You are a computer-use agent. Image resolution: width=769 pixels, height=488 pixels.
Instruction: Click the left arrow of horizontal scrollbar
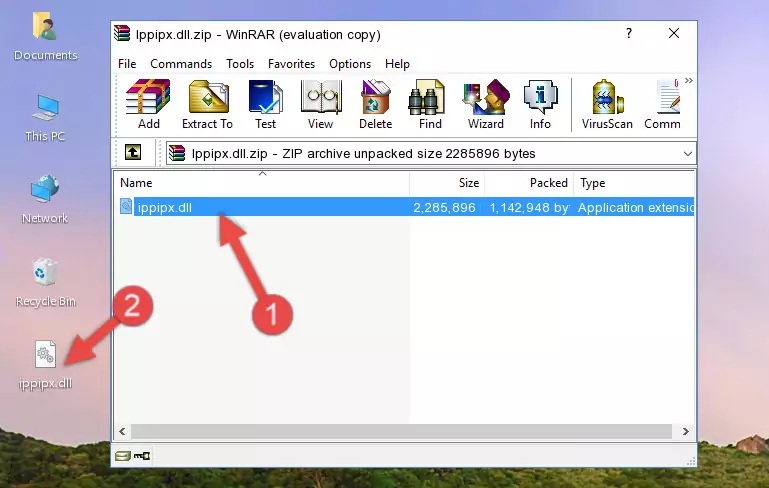click(123, 432)
